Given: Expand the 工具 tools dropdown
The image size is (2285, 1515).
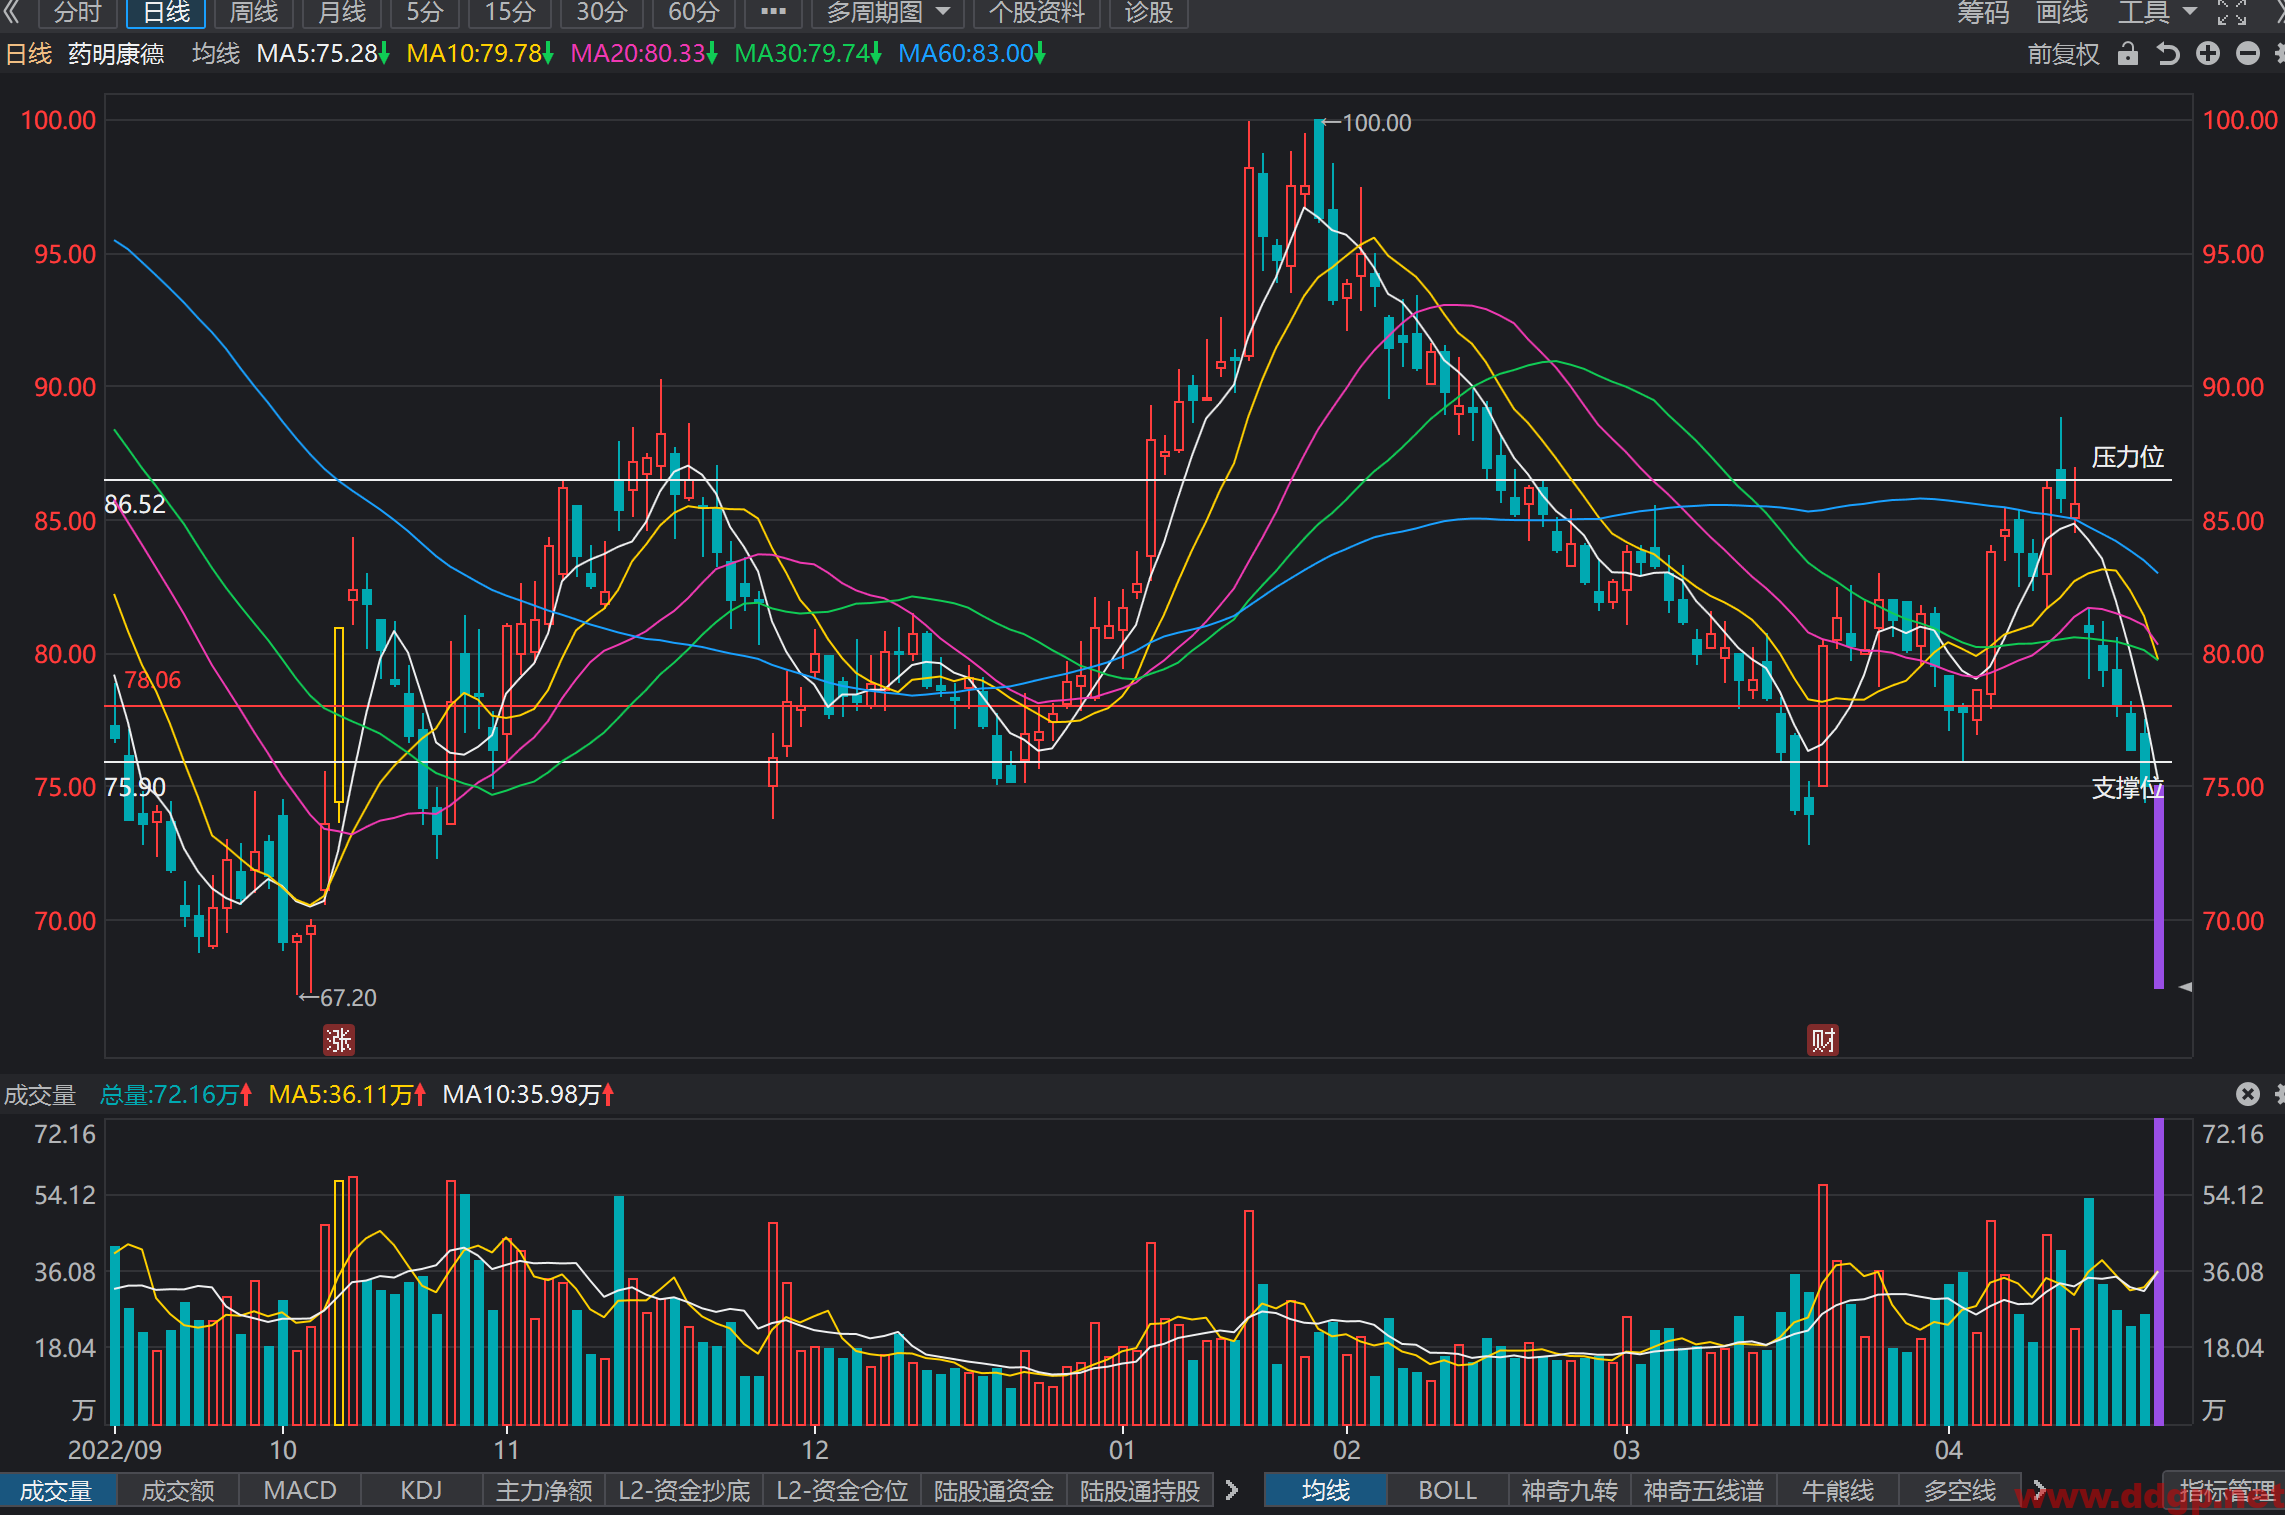Looking at the screenshot, I should (2157, 12).
